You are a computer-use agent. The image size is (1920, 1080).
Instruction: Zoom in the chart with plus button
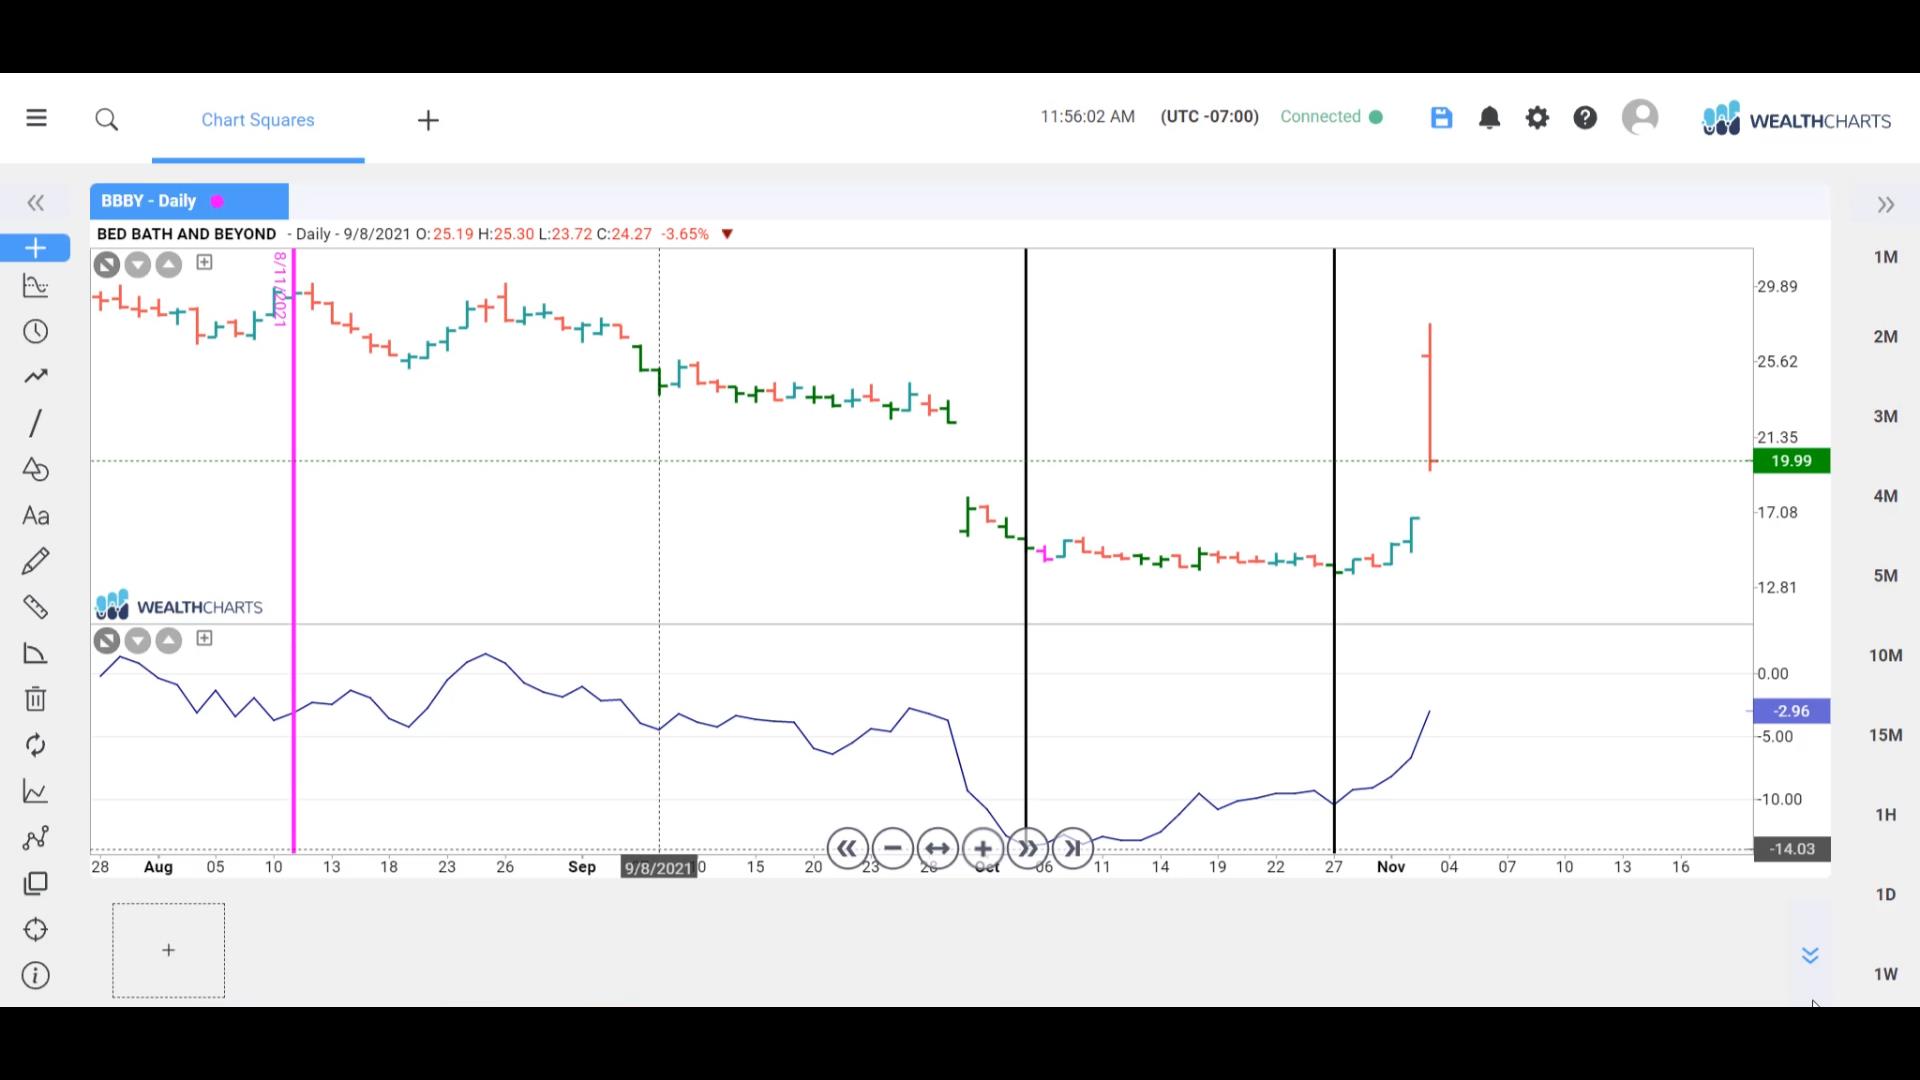point(982,849)
